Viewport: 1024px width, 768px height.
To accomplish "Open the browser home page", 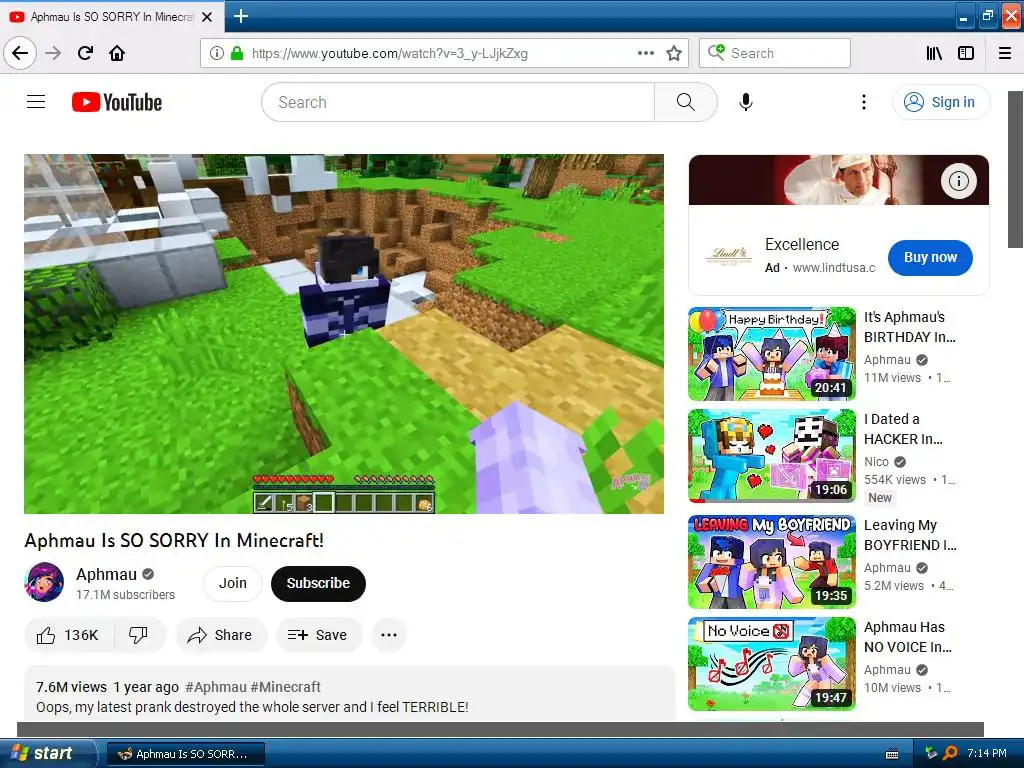I will [117, 54].
